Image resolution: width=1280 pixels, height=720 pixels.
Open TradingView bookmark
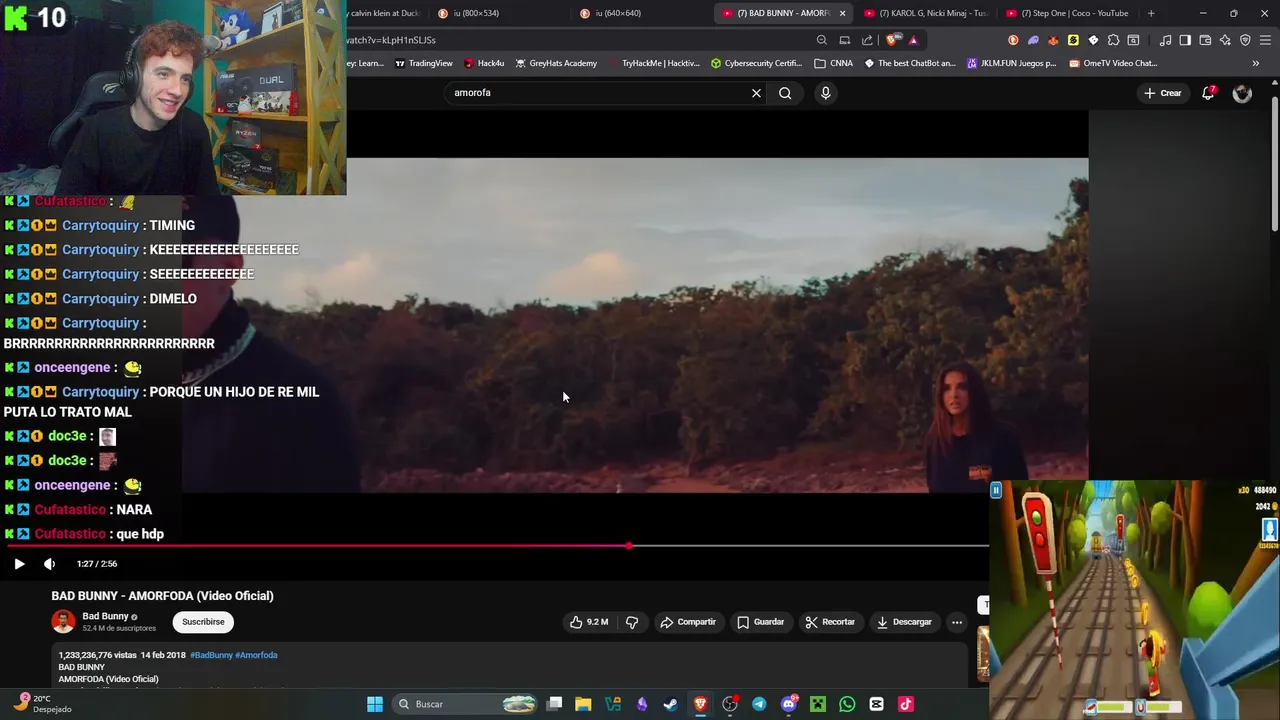424,63
